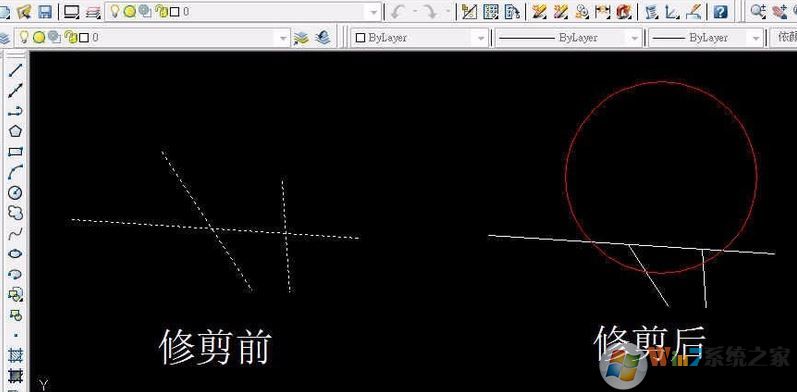Image resolution: width=797 pixels, height=392 pixels.
Task: Click the Undo arrow icon
Action: click(398, 12)
